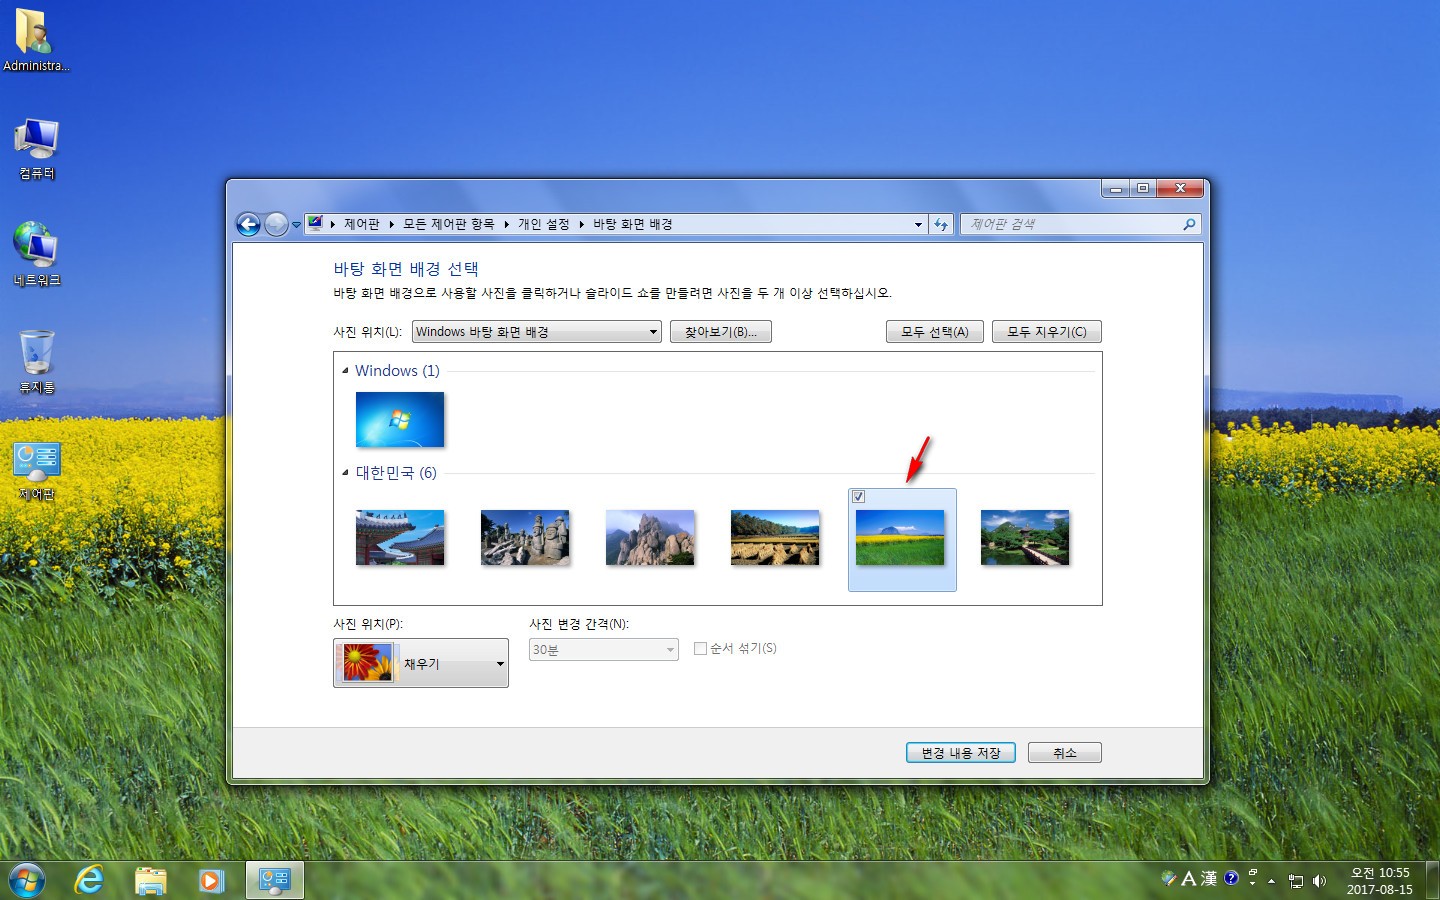Go to 제어판 in breadcrumb
This screenshot has width=1440, height=900.
[362, 224]
